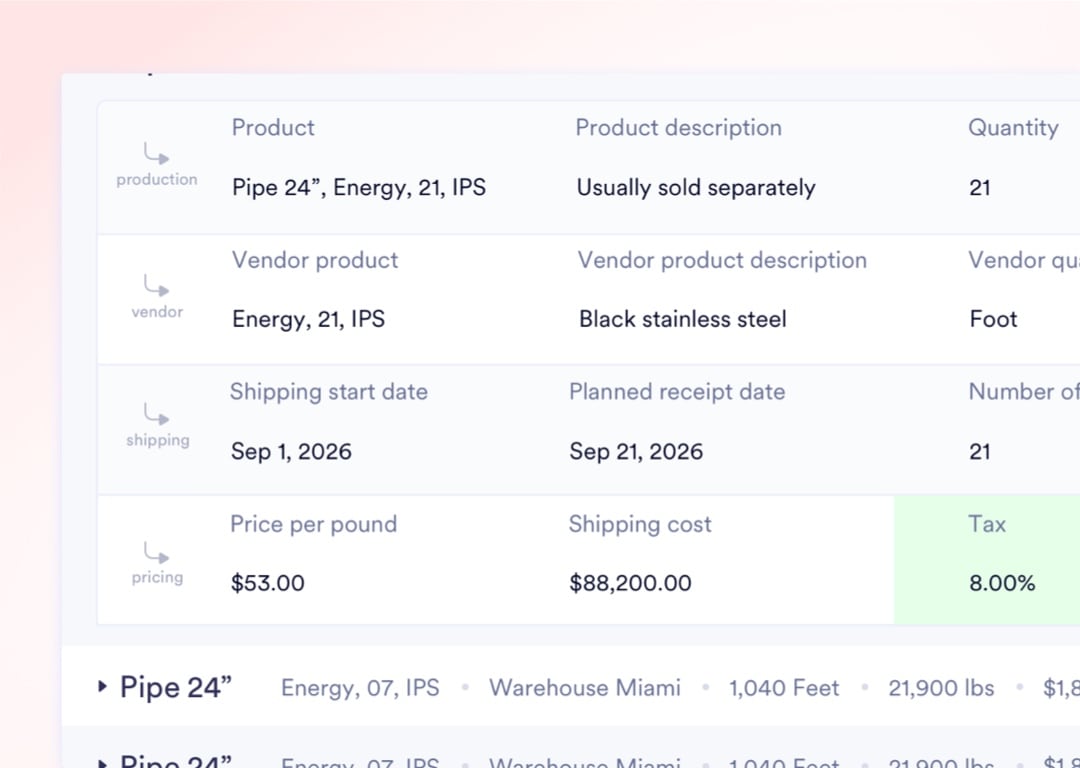The image size is (1080, 768).
Task: Click the Quantity value 21
Action: click(x=978, y=187)
